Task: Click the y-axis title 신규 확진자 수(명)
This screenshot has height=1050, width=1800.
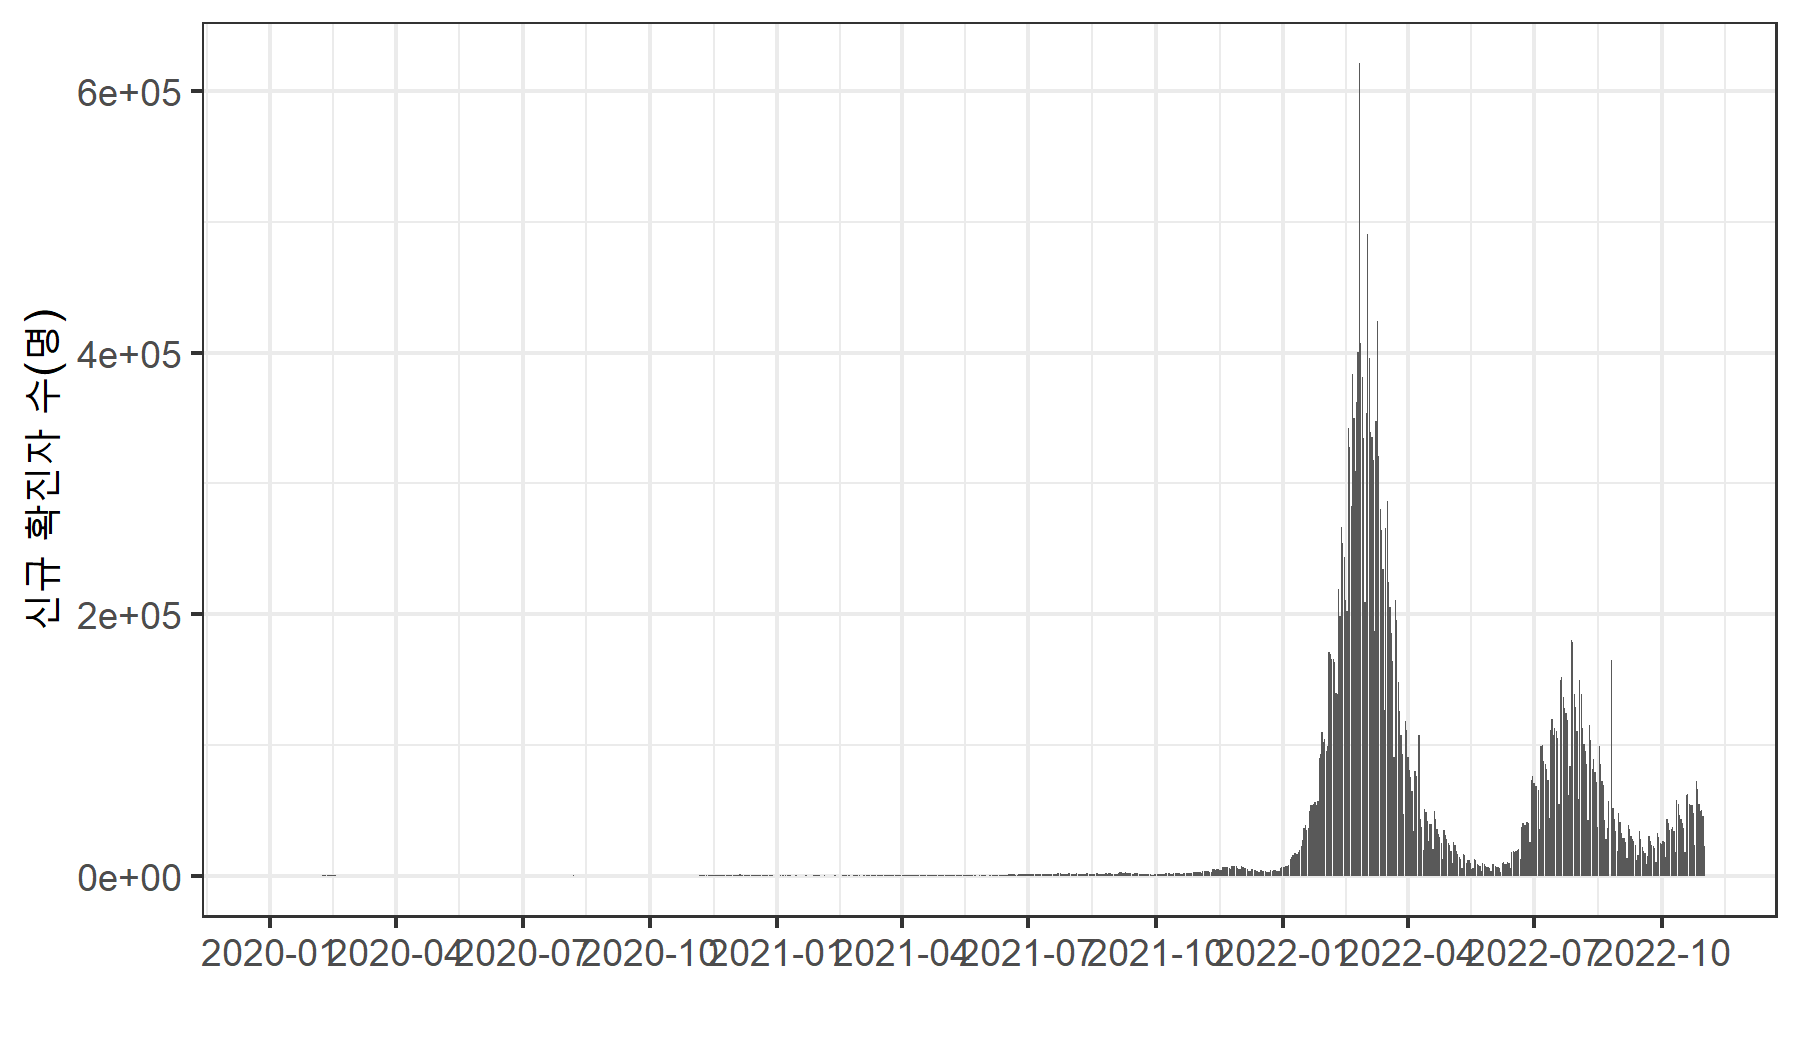Action: coord(45,468)
